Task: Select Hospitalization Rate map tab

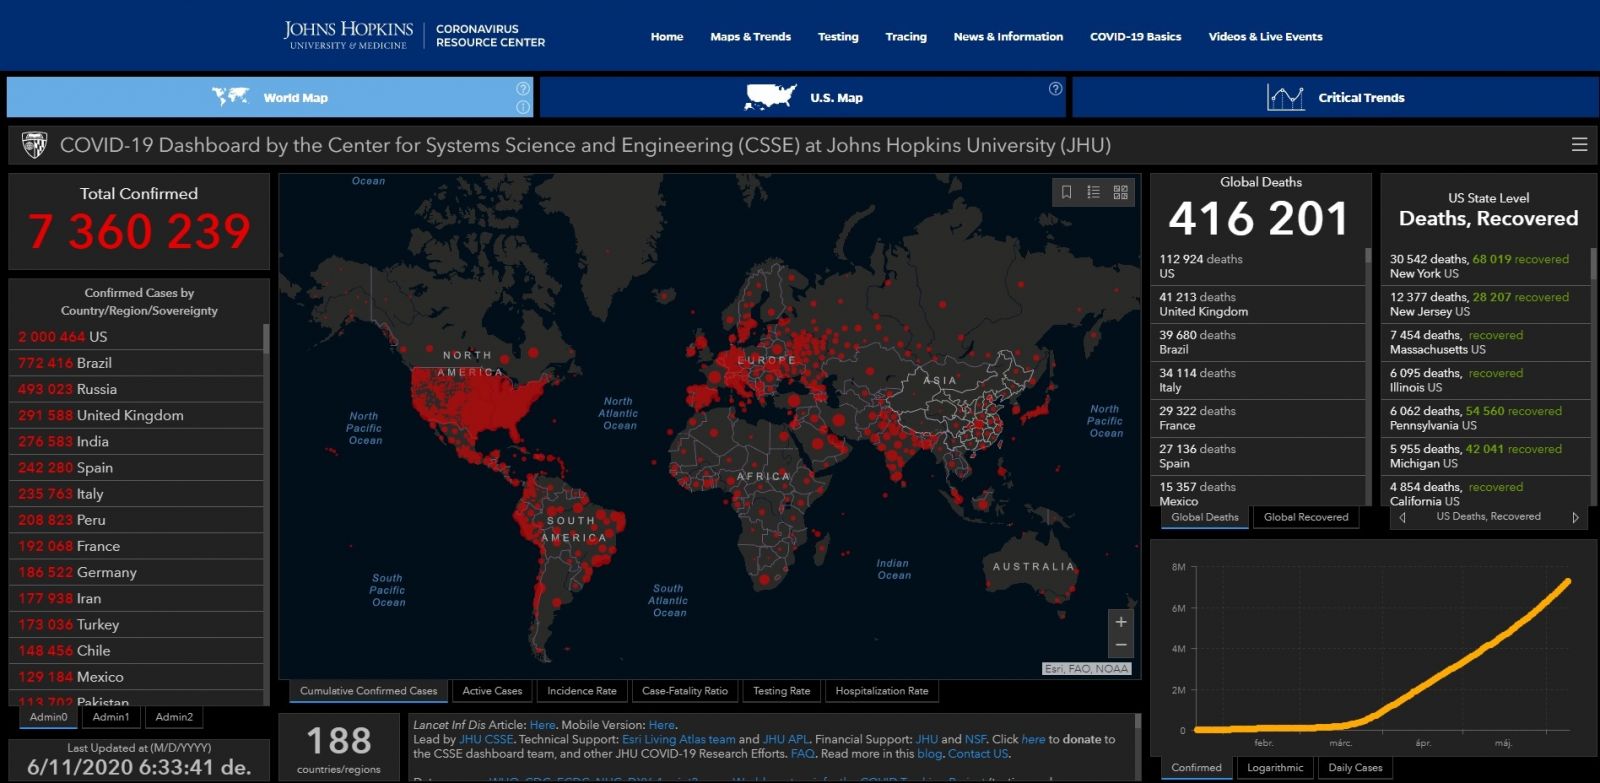Action: (x=882, y=691)
